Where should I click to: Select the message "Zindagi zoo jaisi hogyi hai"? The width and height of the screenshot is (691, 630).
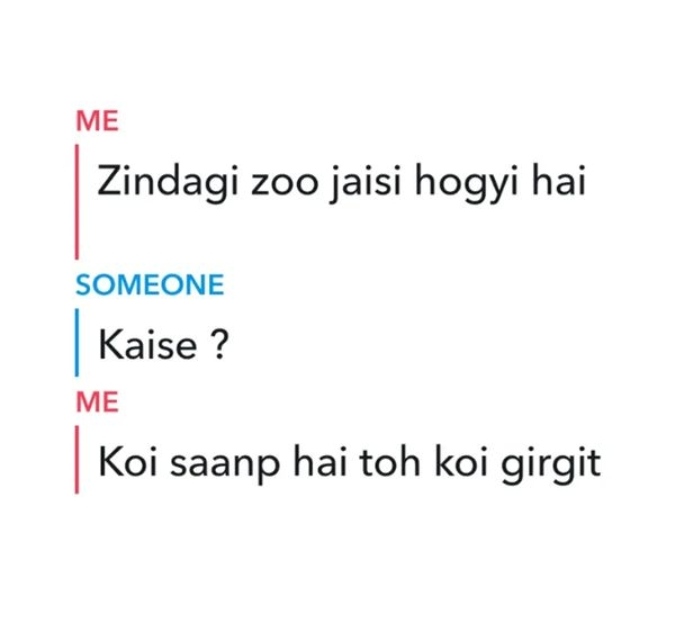[x=342, y=183]
